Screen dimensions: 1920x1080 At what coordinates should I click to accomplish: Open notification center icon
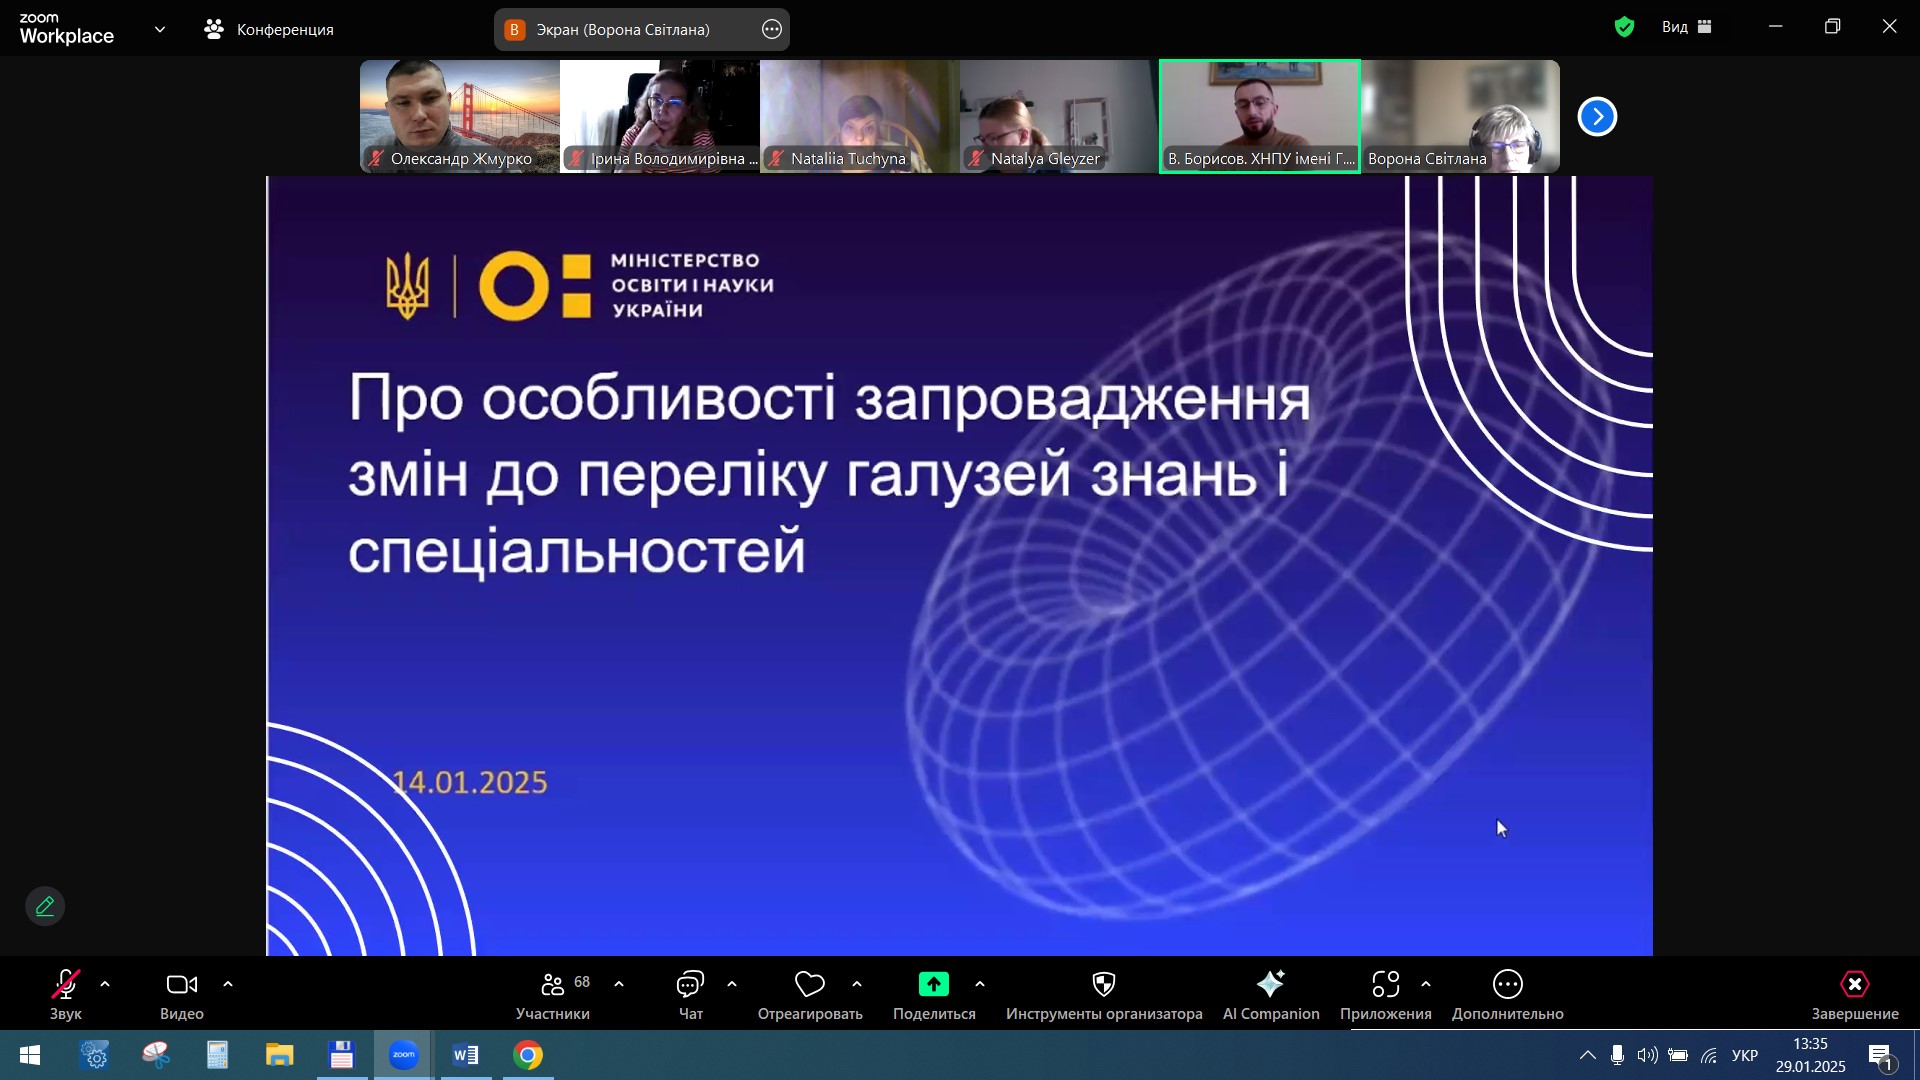(1880, 1056)
